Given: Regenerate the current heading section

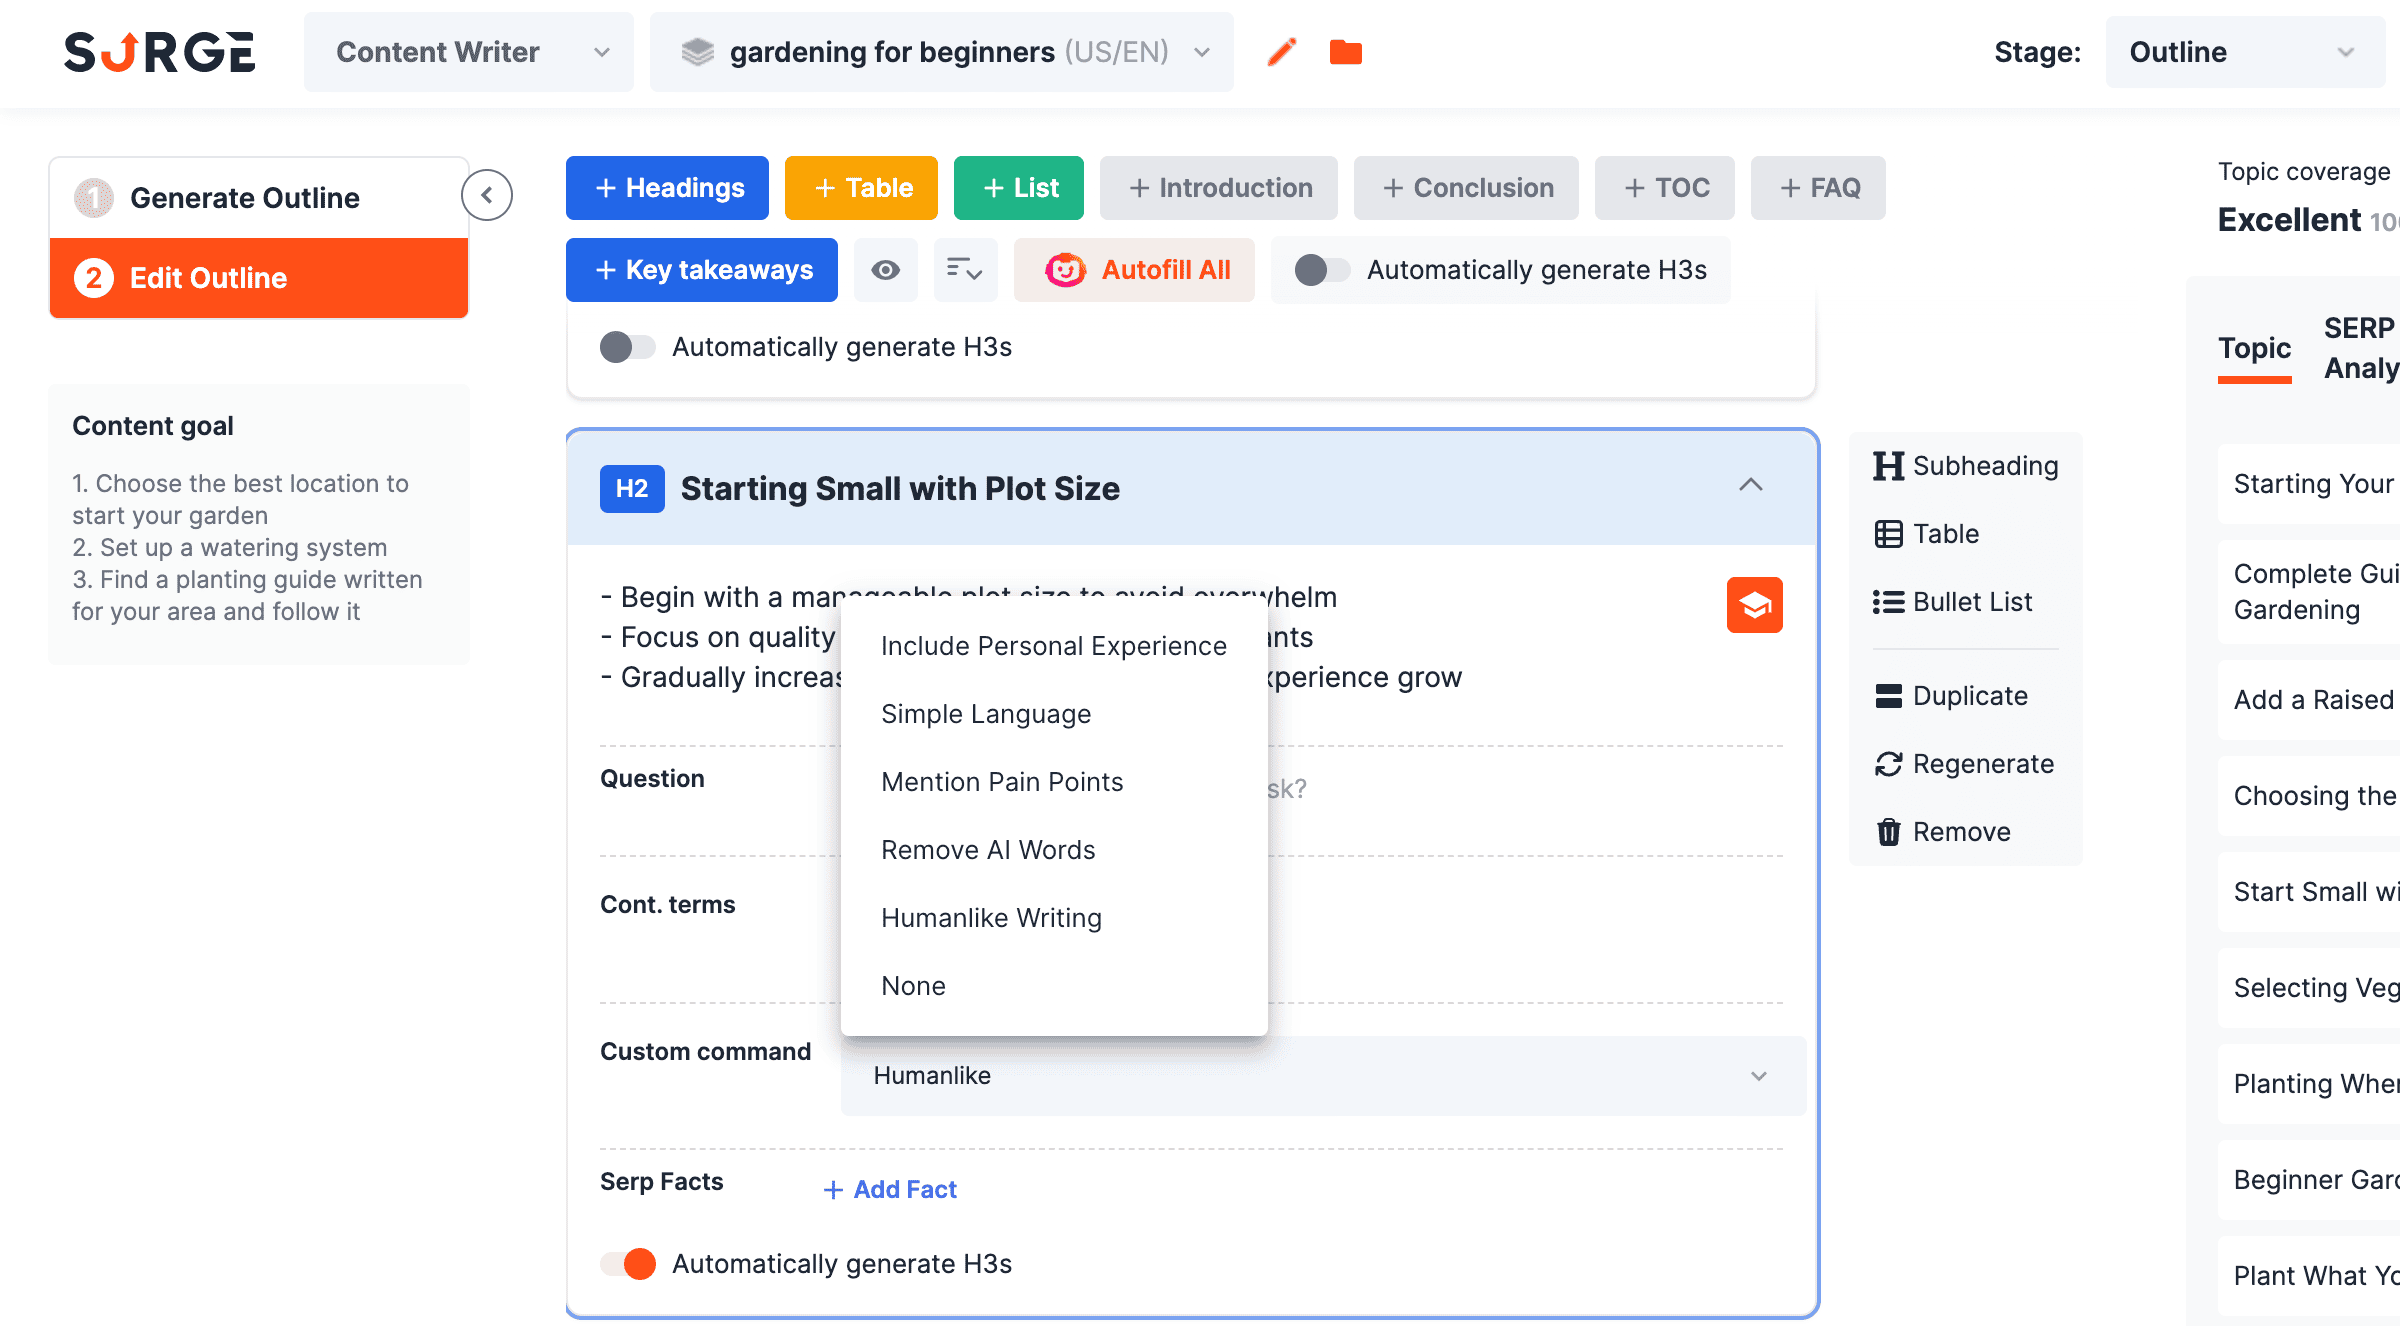Looking at the screenshot, I should coord(1963,764).
